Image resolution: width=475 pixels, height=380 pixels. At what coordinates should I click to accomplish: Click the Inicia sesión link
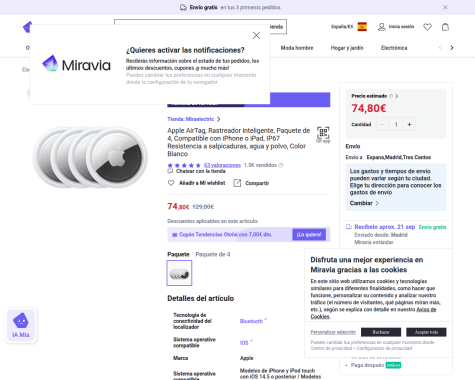(x=401, y=27)
